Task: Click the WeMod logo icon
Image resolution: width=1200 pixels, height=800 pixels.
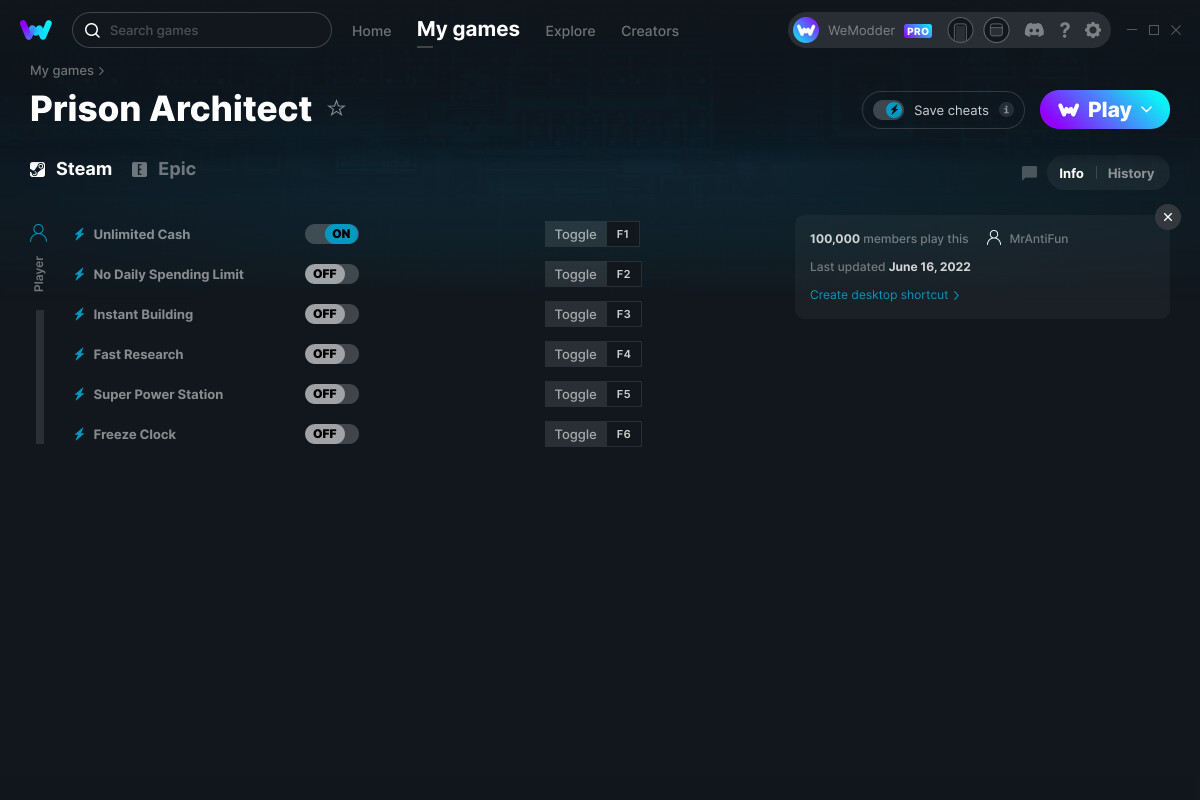Action: [36, 30]
